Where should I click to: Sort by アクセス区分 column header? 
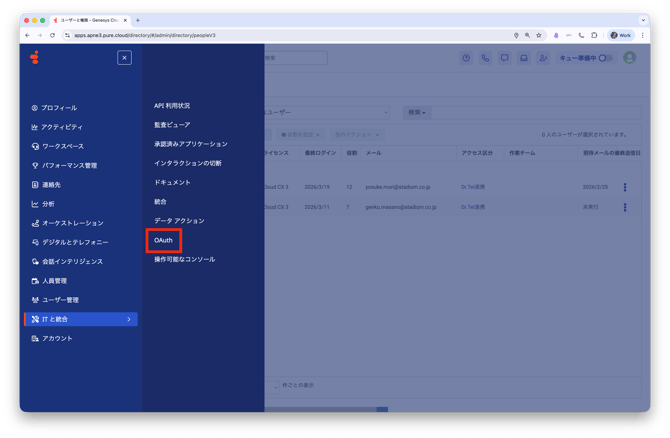pos(477,153)
